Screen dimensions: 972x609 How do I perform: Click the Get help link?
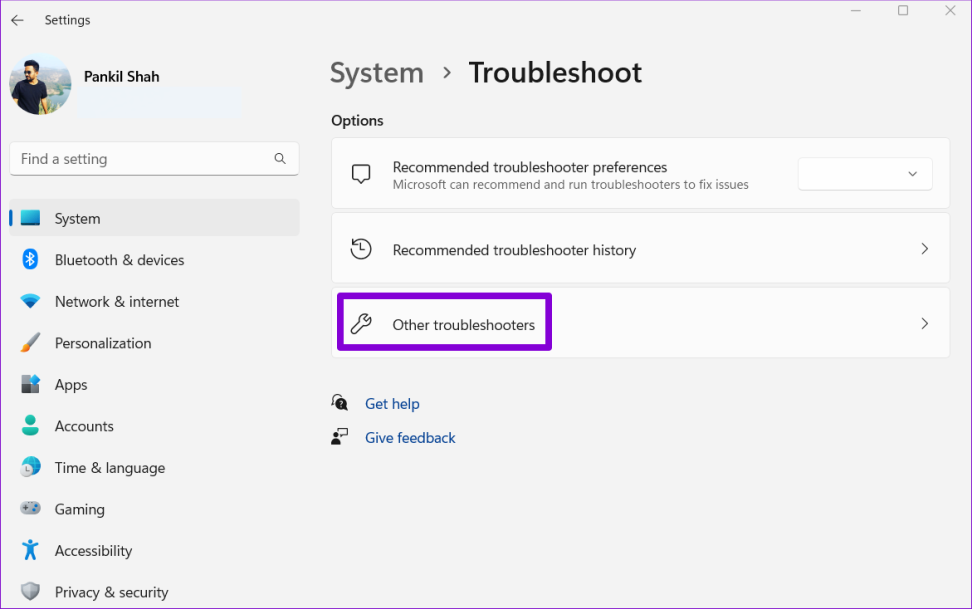point(392,403)
